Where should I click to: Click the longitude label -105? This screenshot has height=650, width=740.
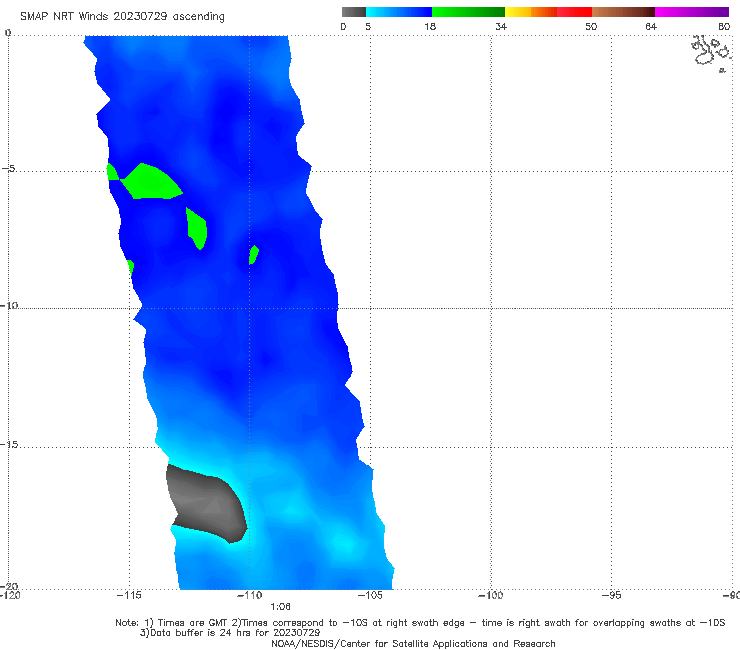pyautogui.click(x=370, y=595)
